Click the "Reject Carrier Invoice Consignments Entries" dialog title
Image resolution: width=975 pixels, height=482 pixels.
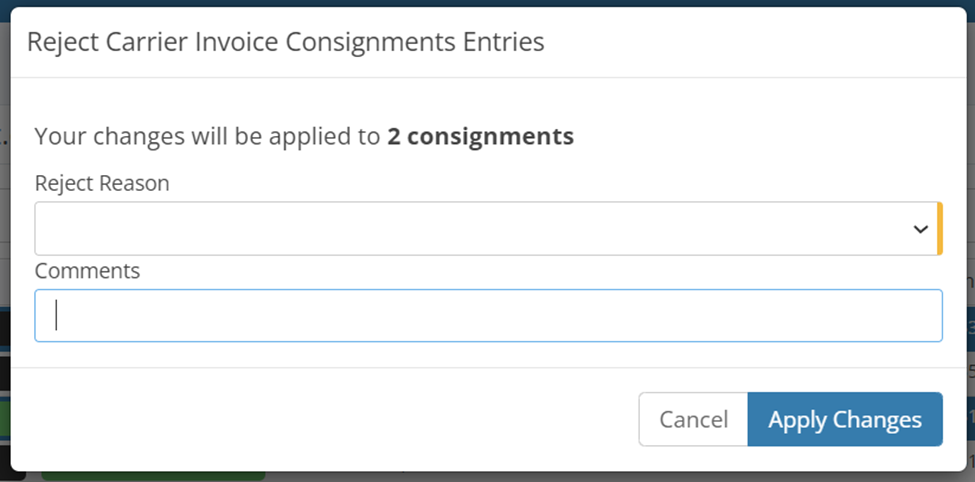click(x=285, y=42)
